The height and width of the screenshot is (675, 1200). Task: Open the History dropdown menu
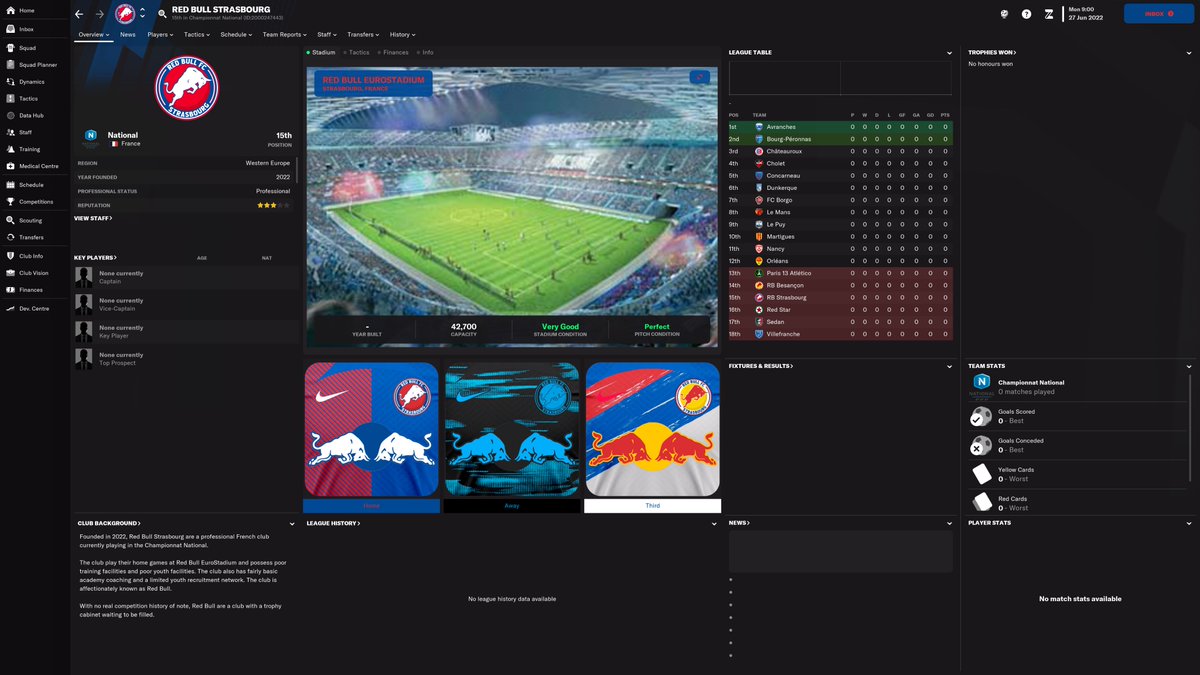[x=402, y=34]
